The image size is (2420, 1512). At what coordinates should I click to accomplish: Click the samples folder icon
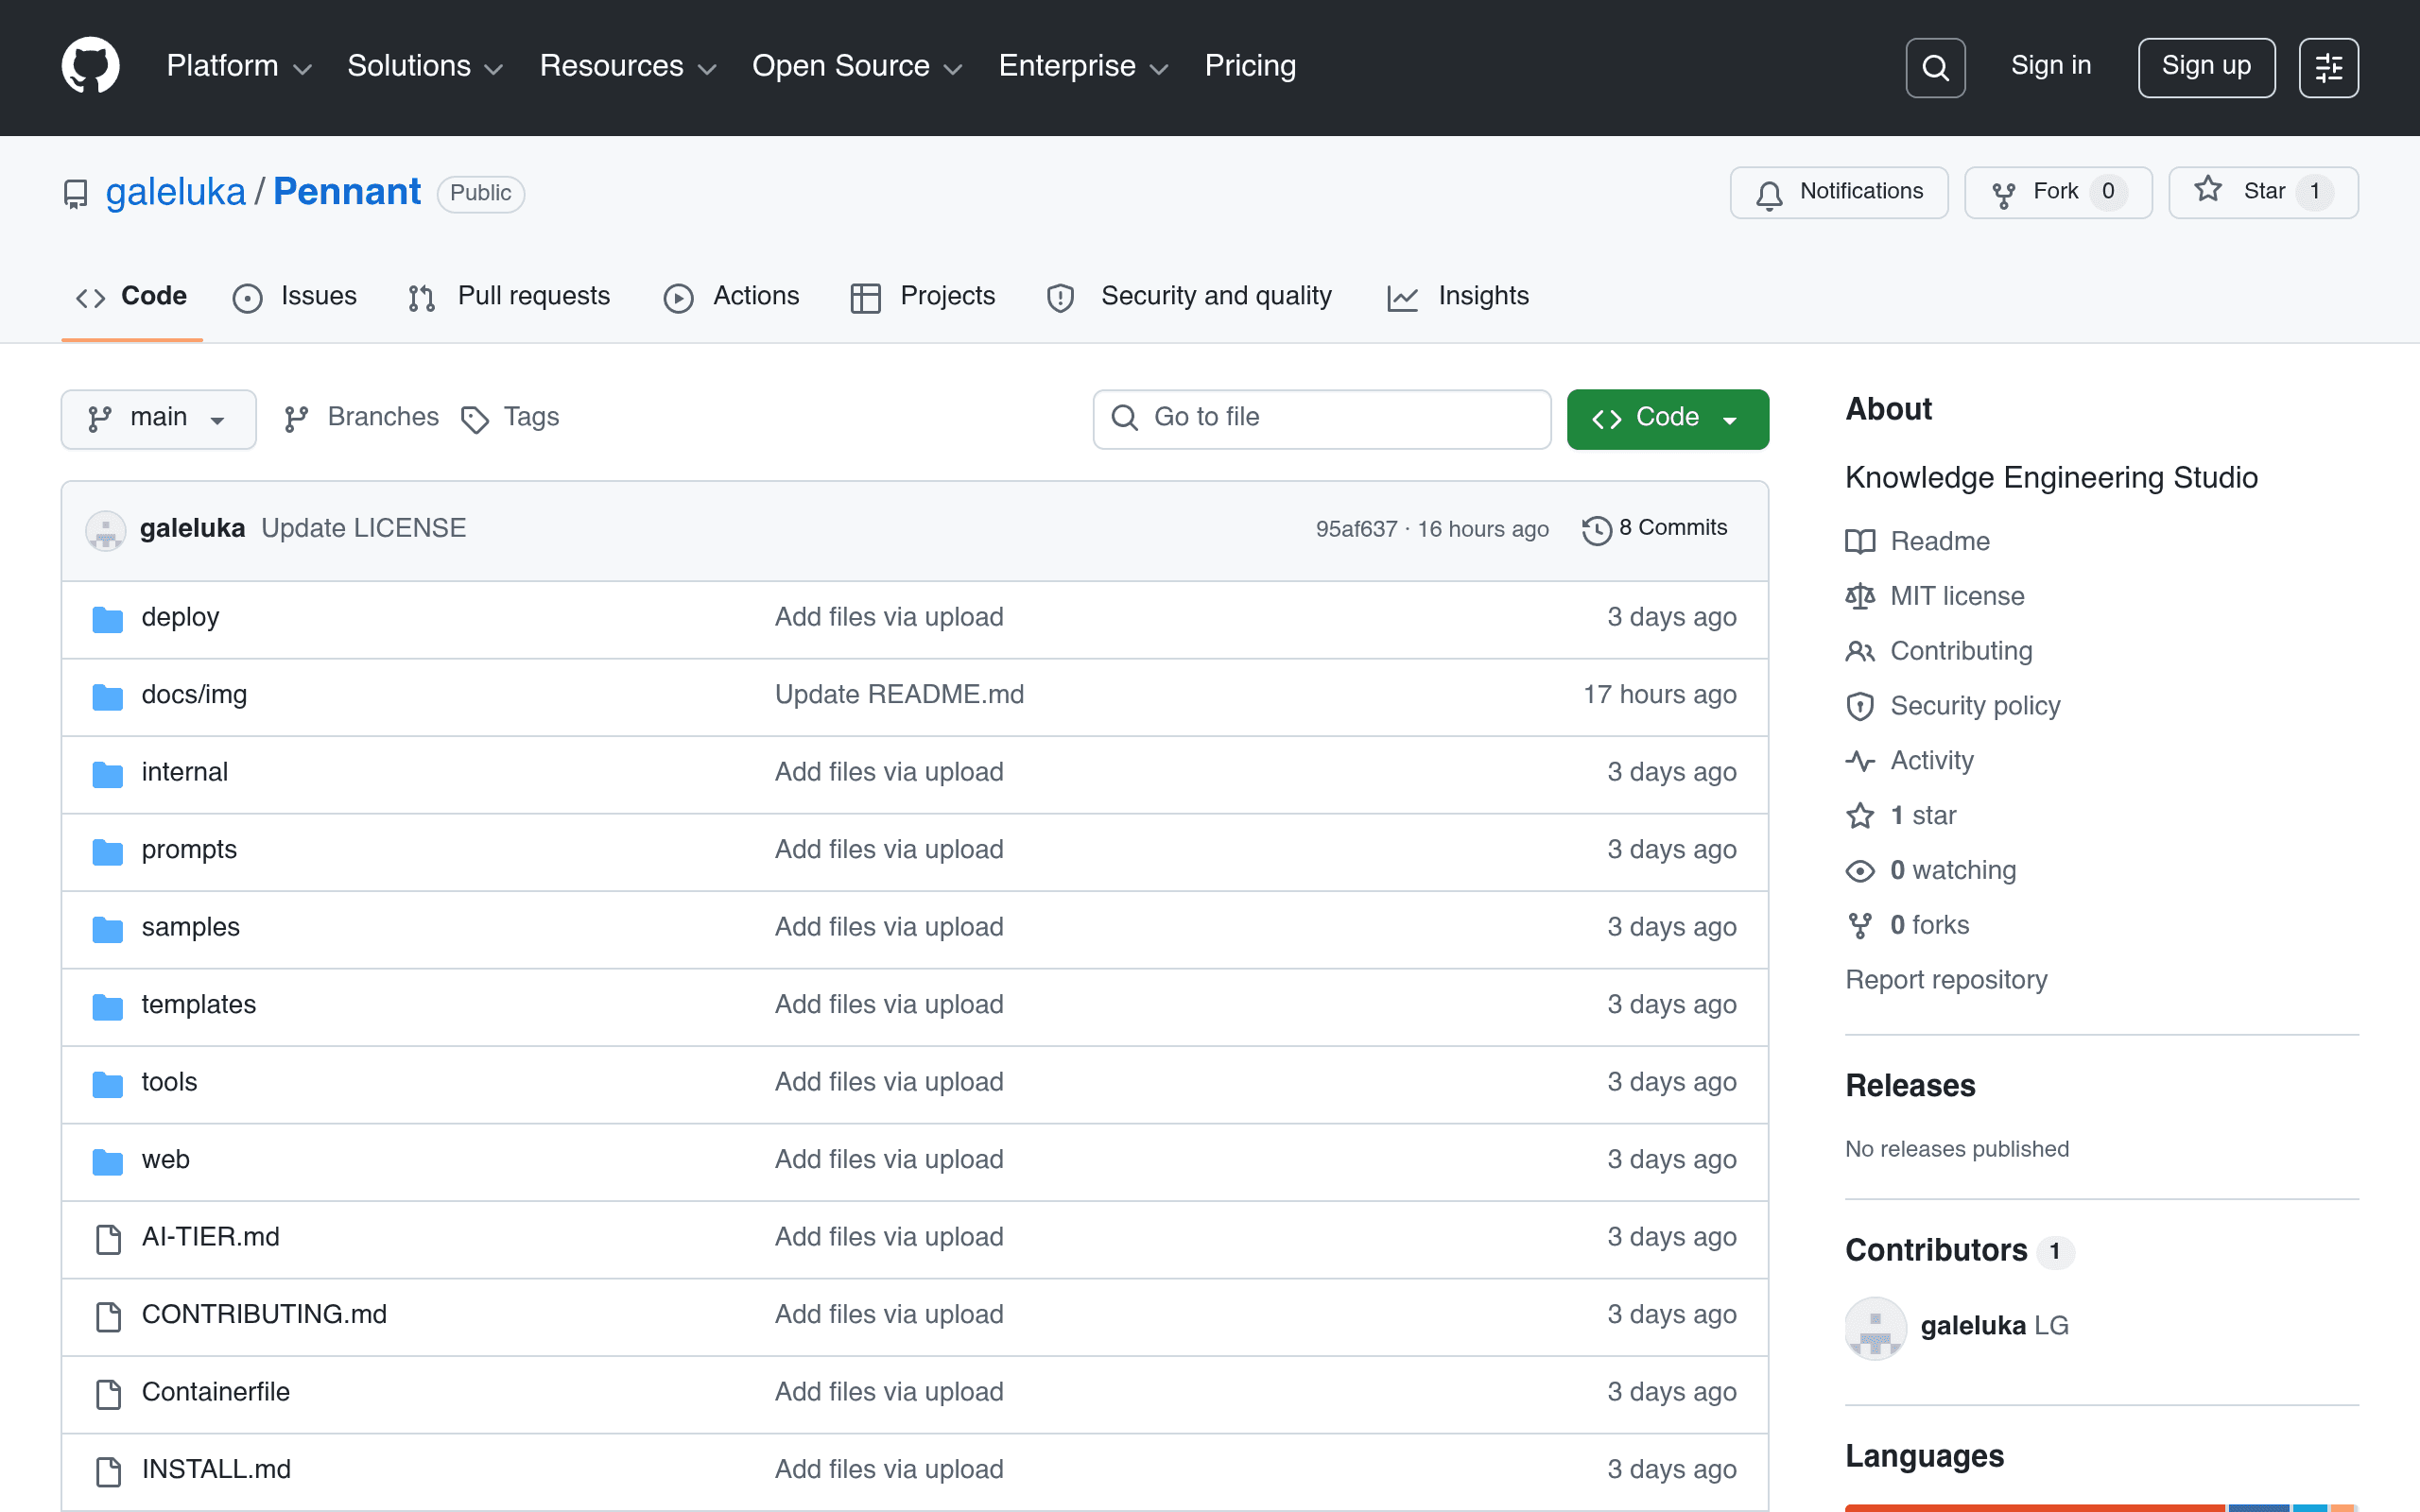[108, 929]
